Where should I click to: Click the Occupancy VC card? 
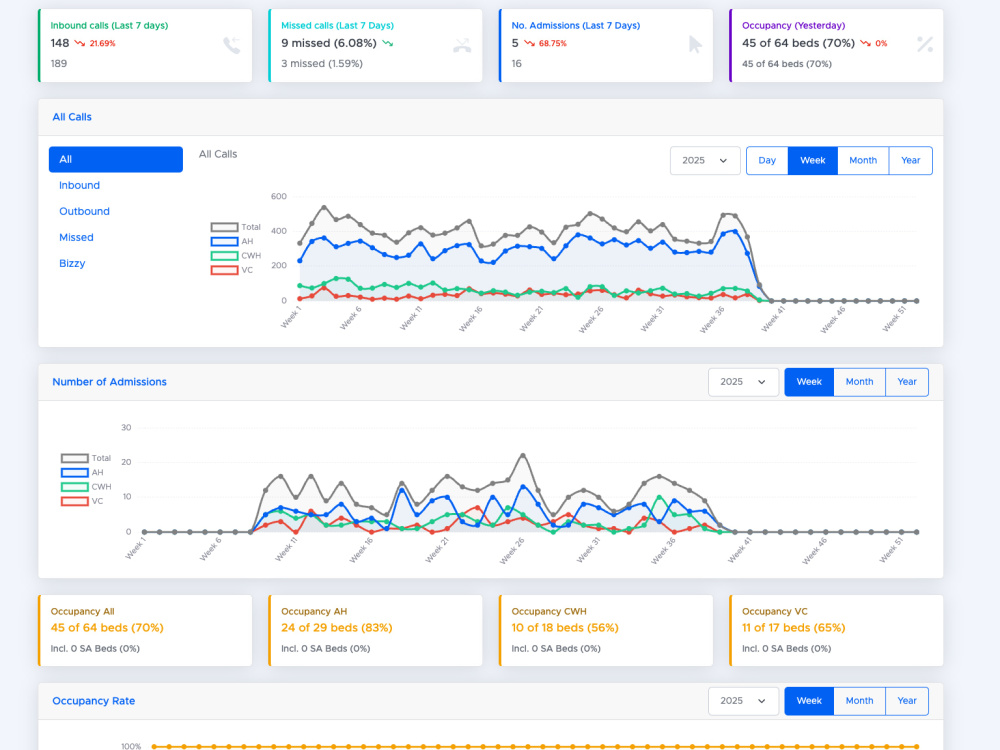(x=836, y=631)
